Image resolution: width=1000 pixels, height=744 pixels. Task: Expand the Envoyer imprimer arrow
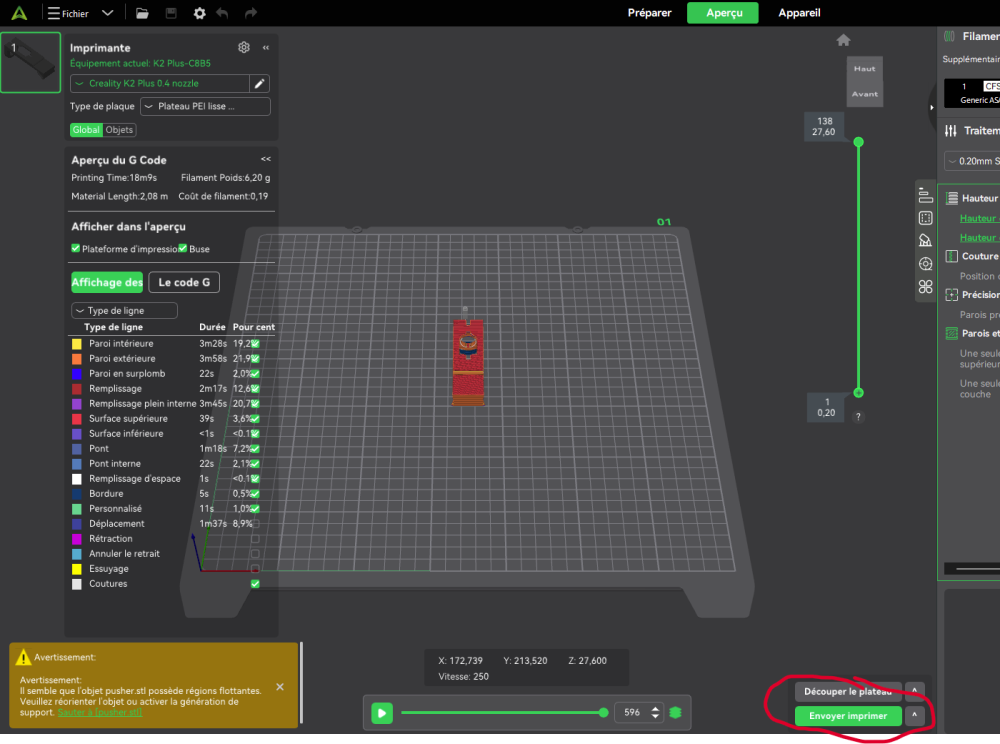[x=915, y=716]
